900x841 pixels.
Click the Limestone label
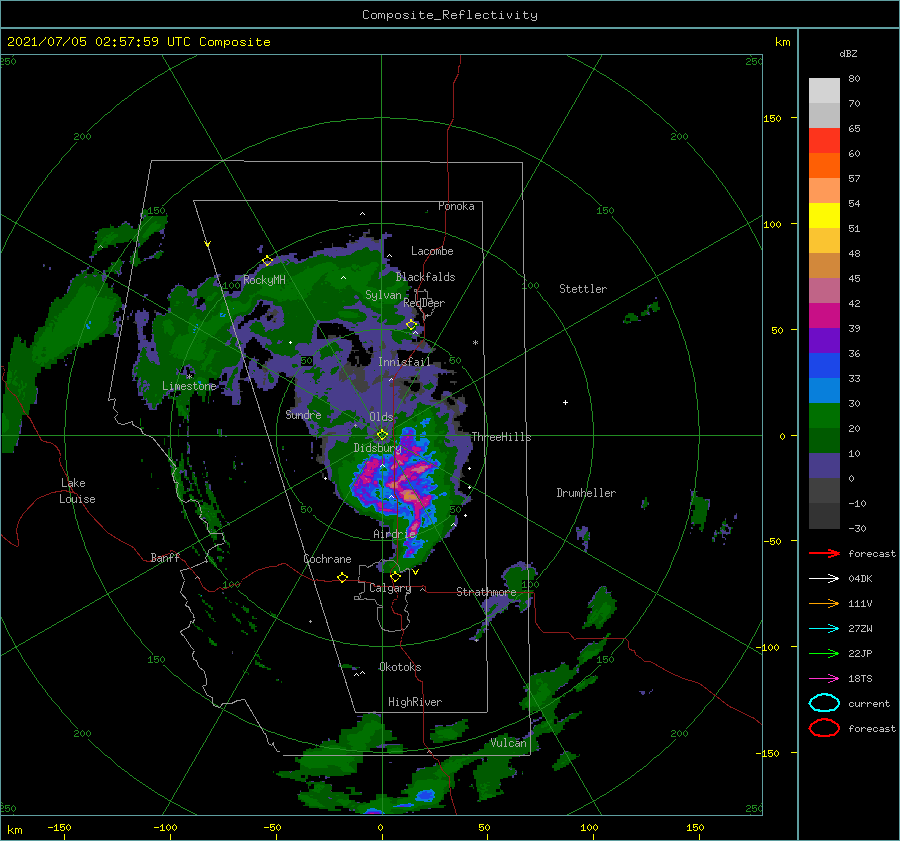click(189, 386)
